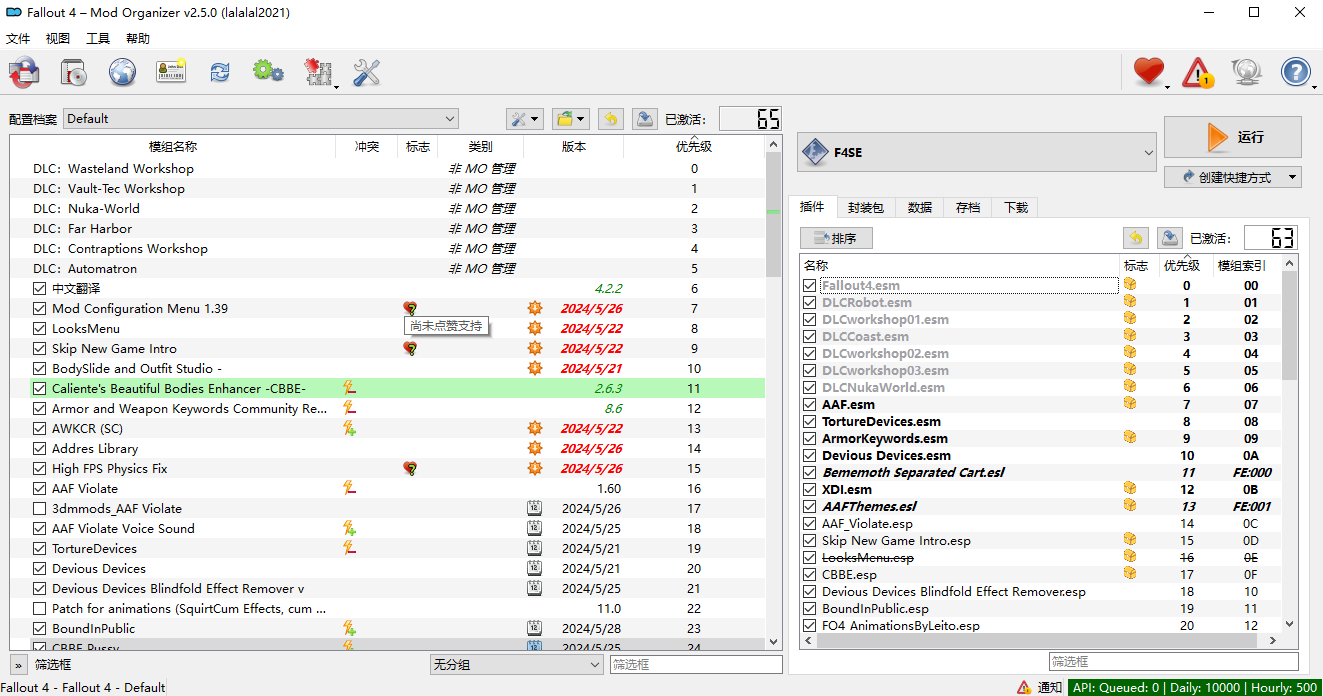Enable Patch for animations mod checkbox
Image resolution: width=1323 pixels, height=696 pixels.
pyautogui.click(x=39, y=608)
